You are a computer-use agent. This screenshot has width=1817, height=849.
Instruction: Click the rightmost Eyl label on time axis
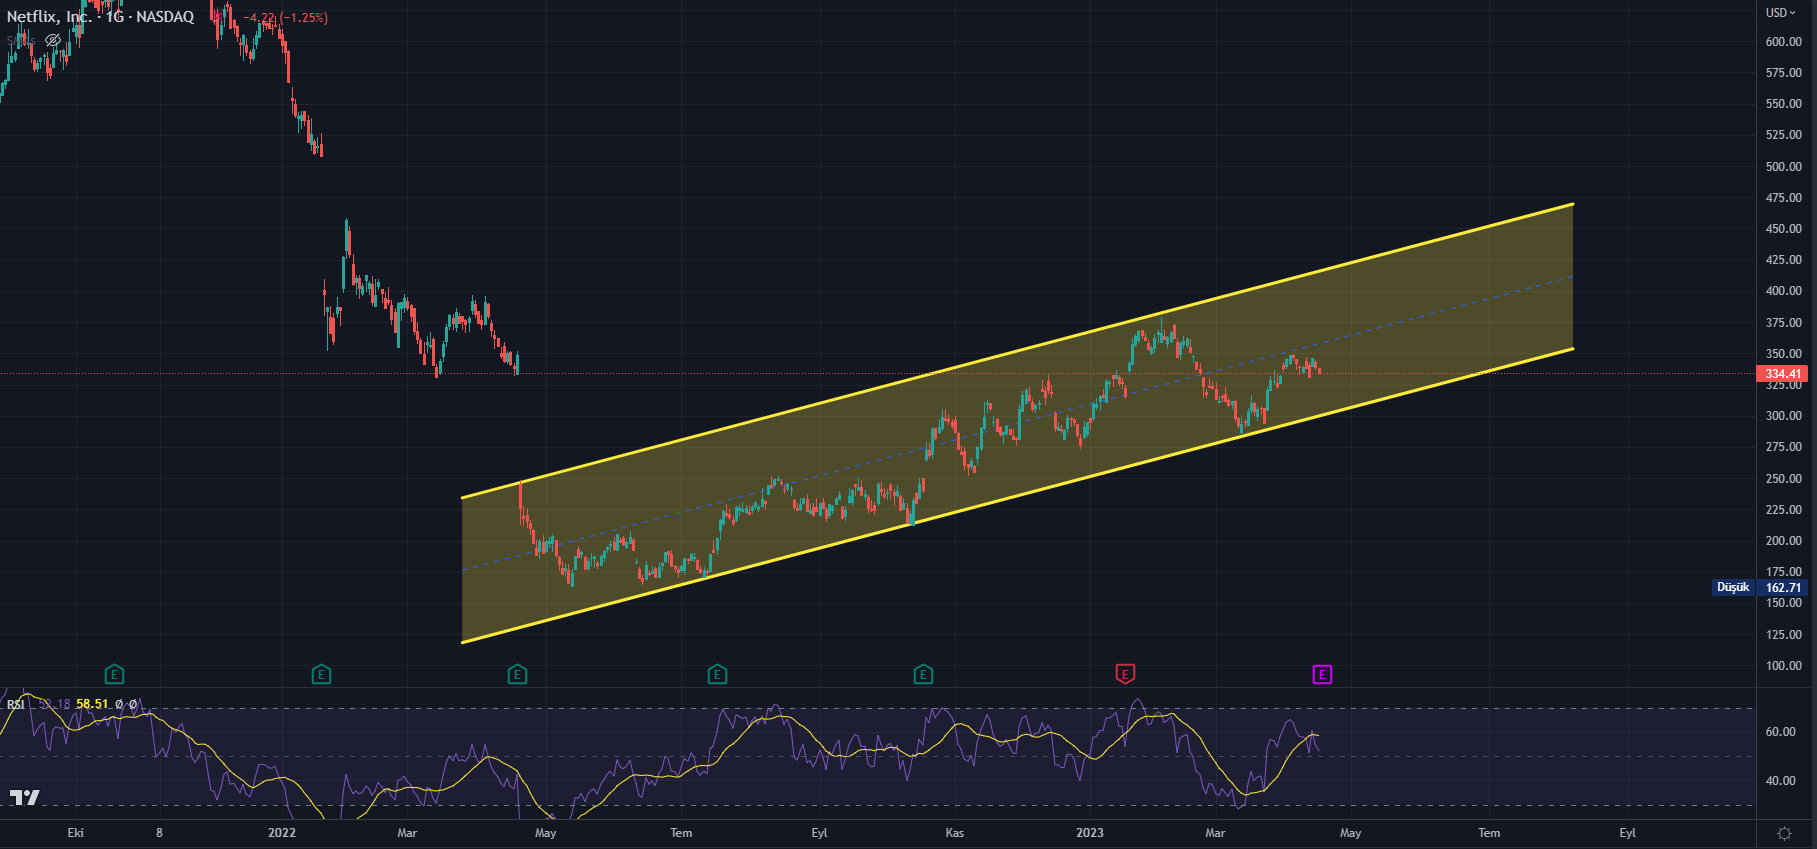1628,833
